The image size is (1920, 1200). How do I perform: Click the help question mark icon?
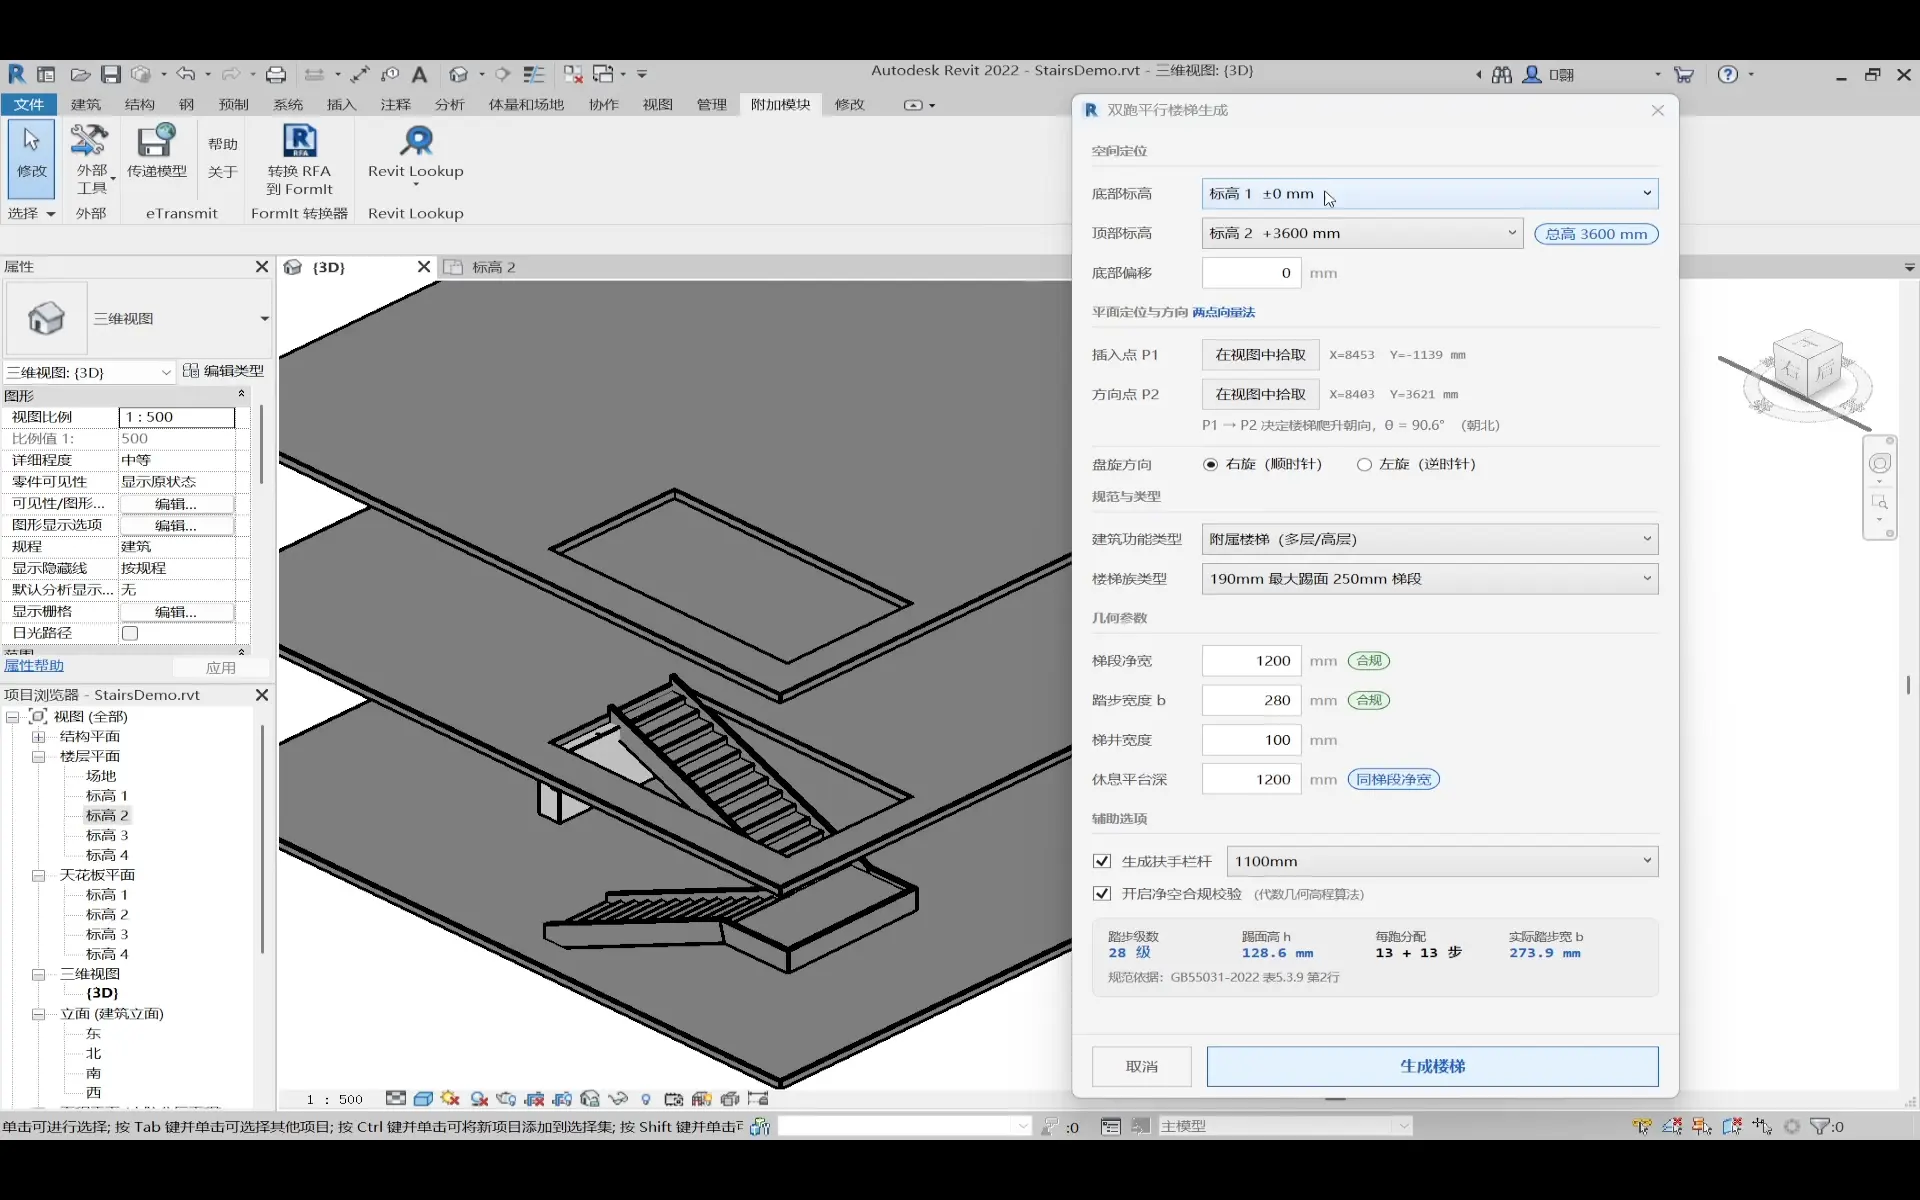tap(1727, 74)
